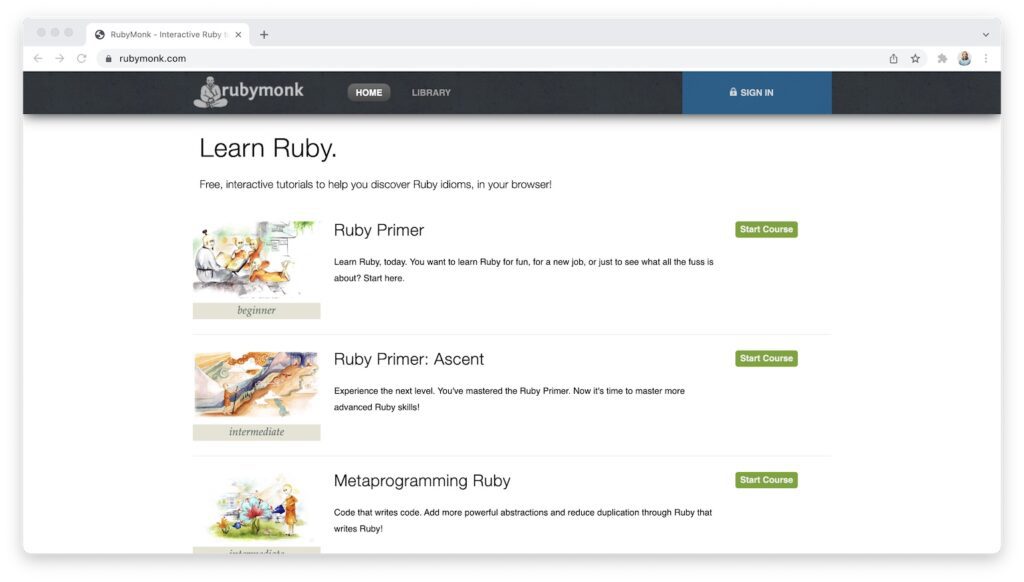Viewport: 1024px width, 582px height.
Task: Click the 'Learn Ruby.' heading
Action: (x=268, y=148)
